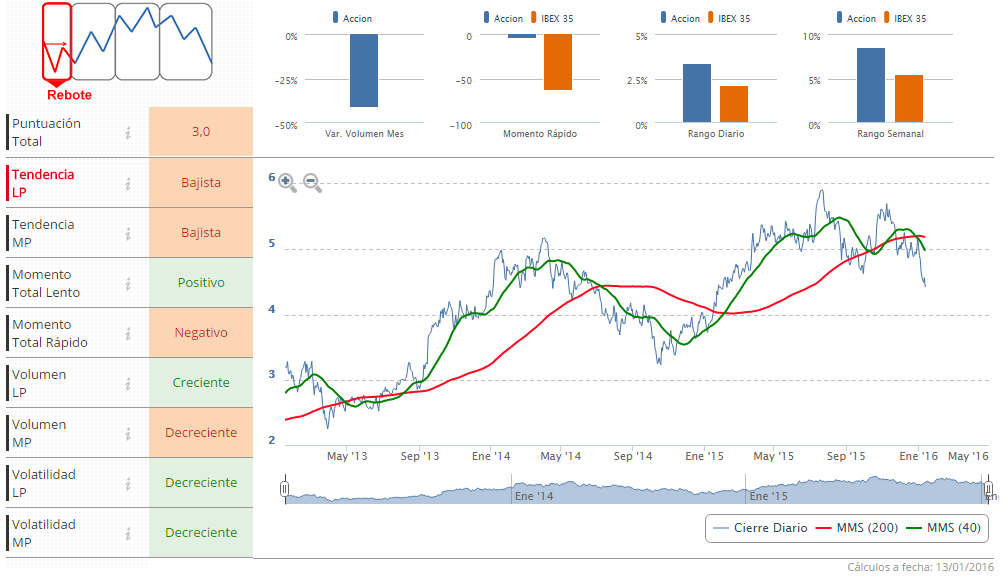Open Momento Total Rápido info icon
Viewport: 1003px width, 578px height.
click(128, 333)
